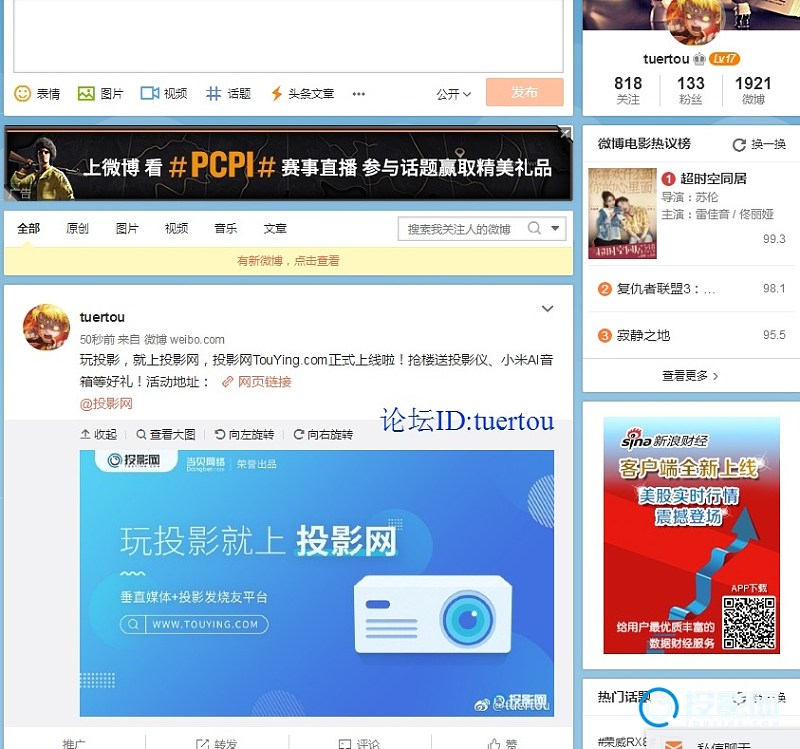Open the 微博 weibo.com source link

coord(184,339)
